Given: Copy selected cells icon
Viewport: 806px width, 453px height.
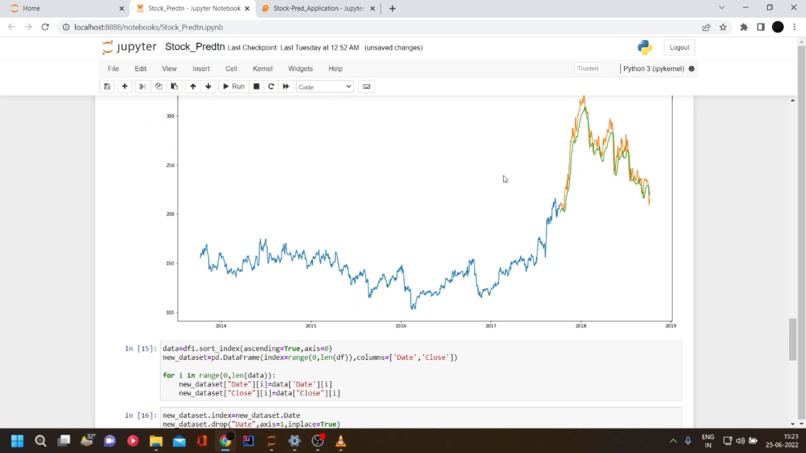Looking at the screenshot, I should click(x=158, y=86).
